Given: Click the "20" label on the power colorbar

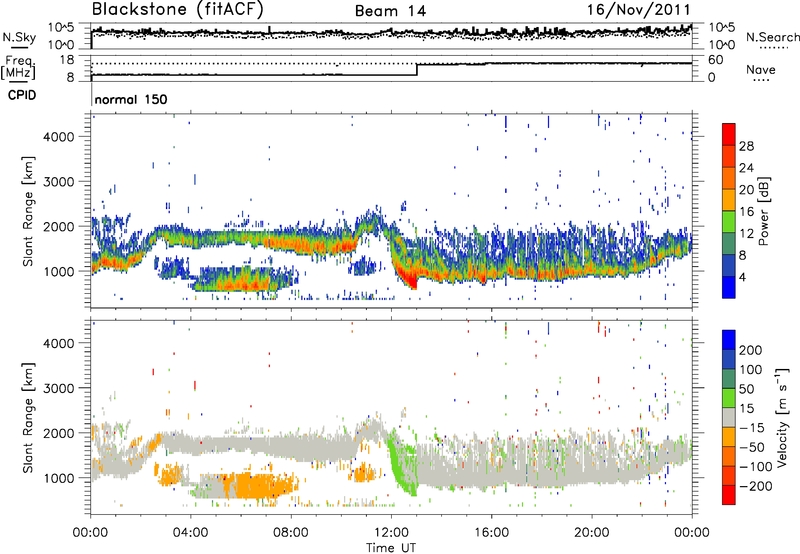Looking at the screenshot, I should (x=746, y=190).
